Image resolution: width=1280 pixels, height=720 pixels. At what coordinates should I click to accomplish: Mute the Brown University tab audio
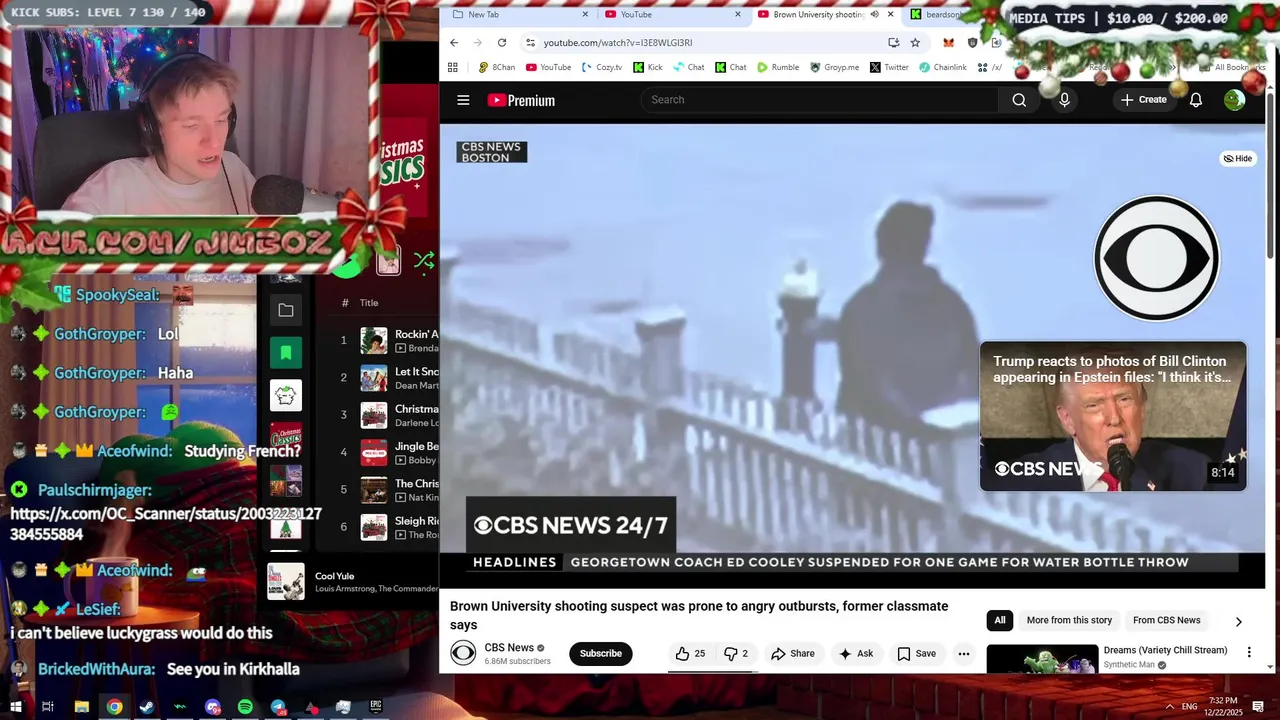click(x=874, y=15)
